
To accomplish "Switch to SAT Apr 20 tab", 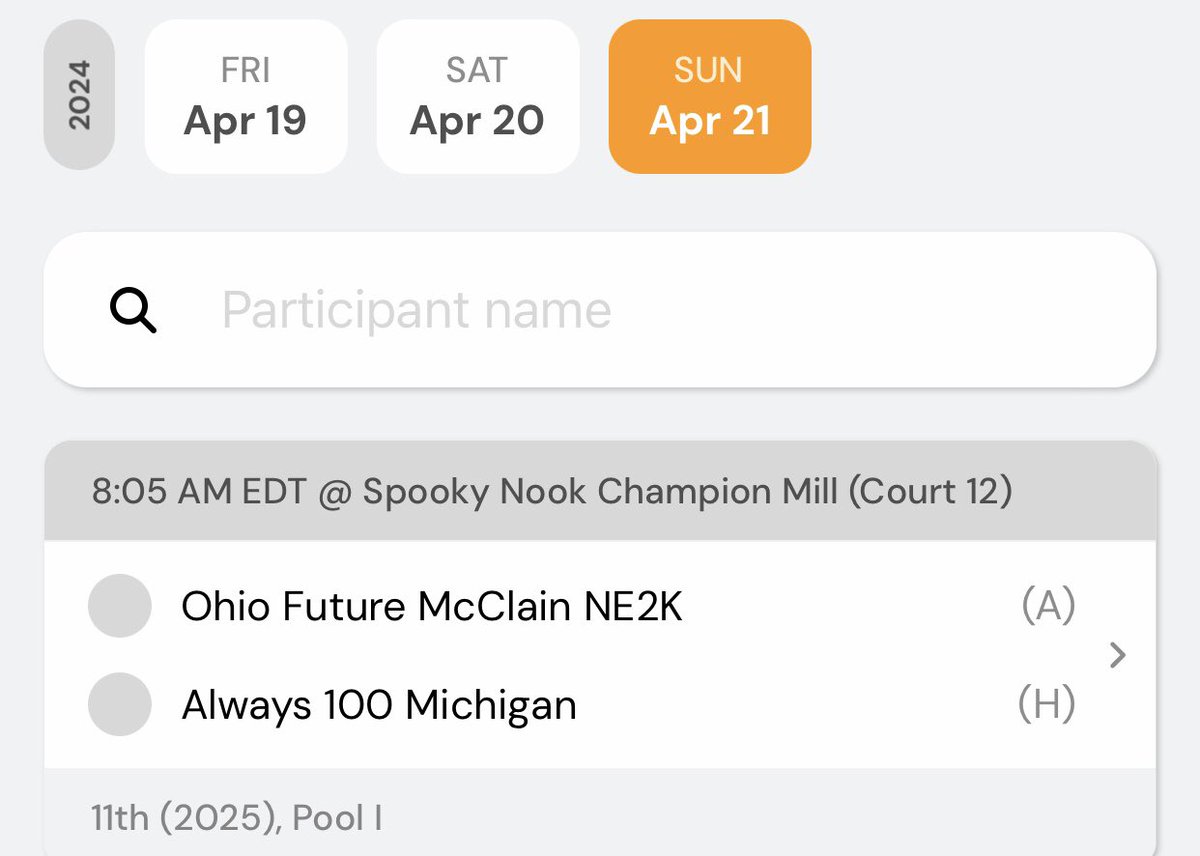I will point(478,97).
